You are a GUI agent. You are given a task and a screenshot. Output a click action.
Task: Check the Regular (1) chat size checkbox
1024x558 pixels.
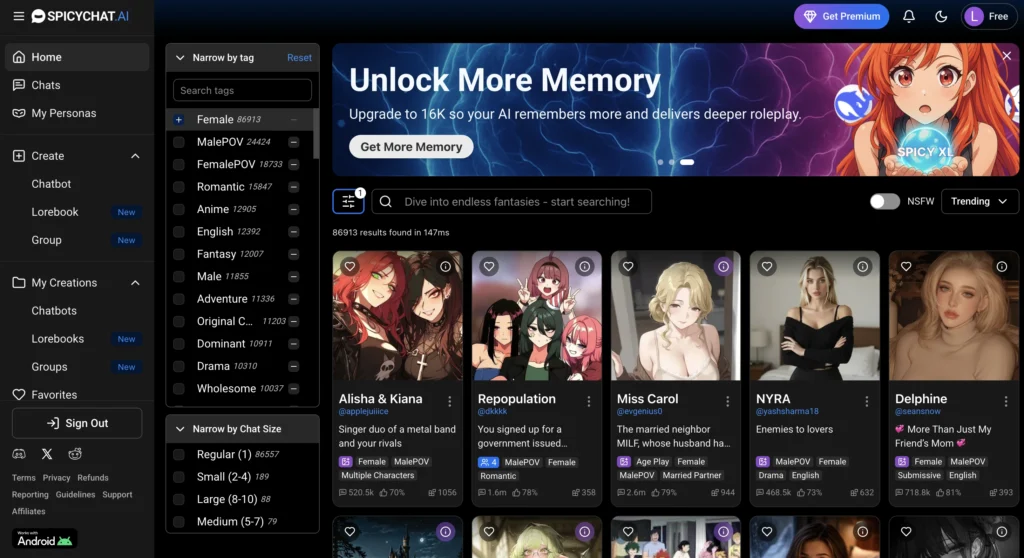(179, 454)
